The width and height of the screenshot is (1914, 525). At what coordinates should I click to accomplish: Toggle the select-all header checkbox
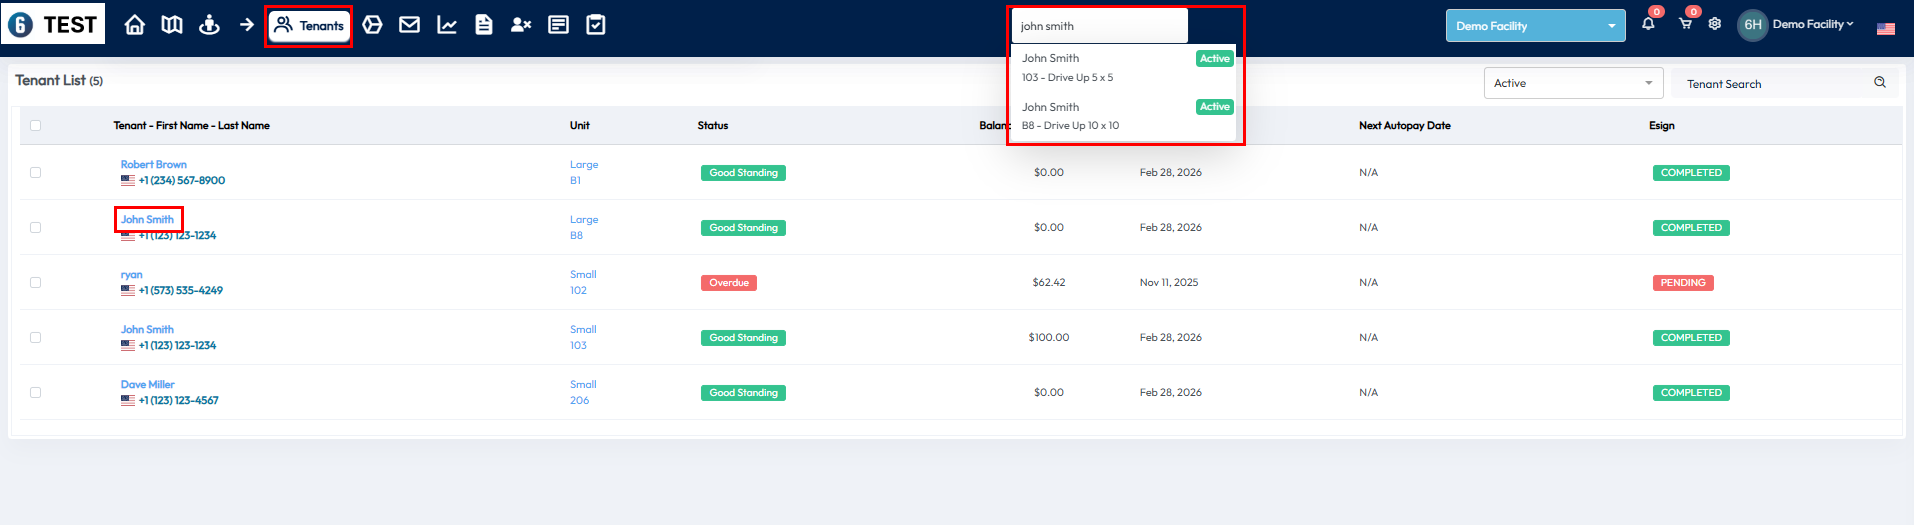click(x=36, y=126)
